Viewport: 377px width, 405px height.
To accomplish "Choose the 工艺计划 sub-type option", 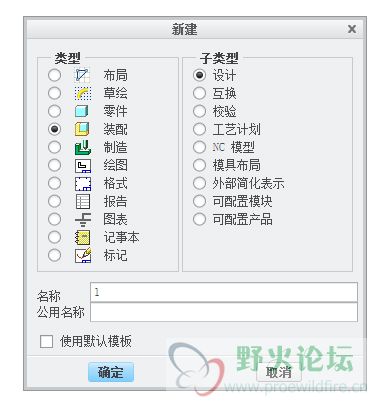I will pyautogui.click(x=199, y=129).
